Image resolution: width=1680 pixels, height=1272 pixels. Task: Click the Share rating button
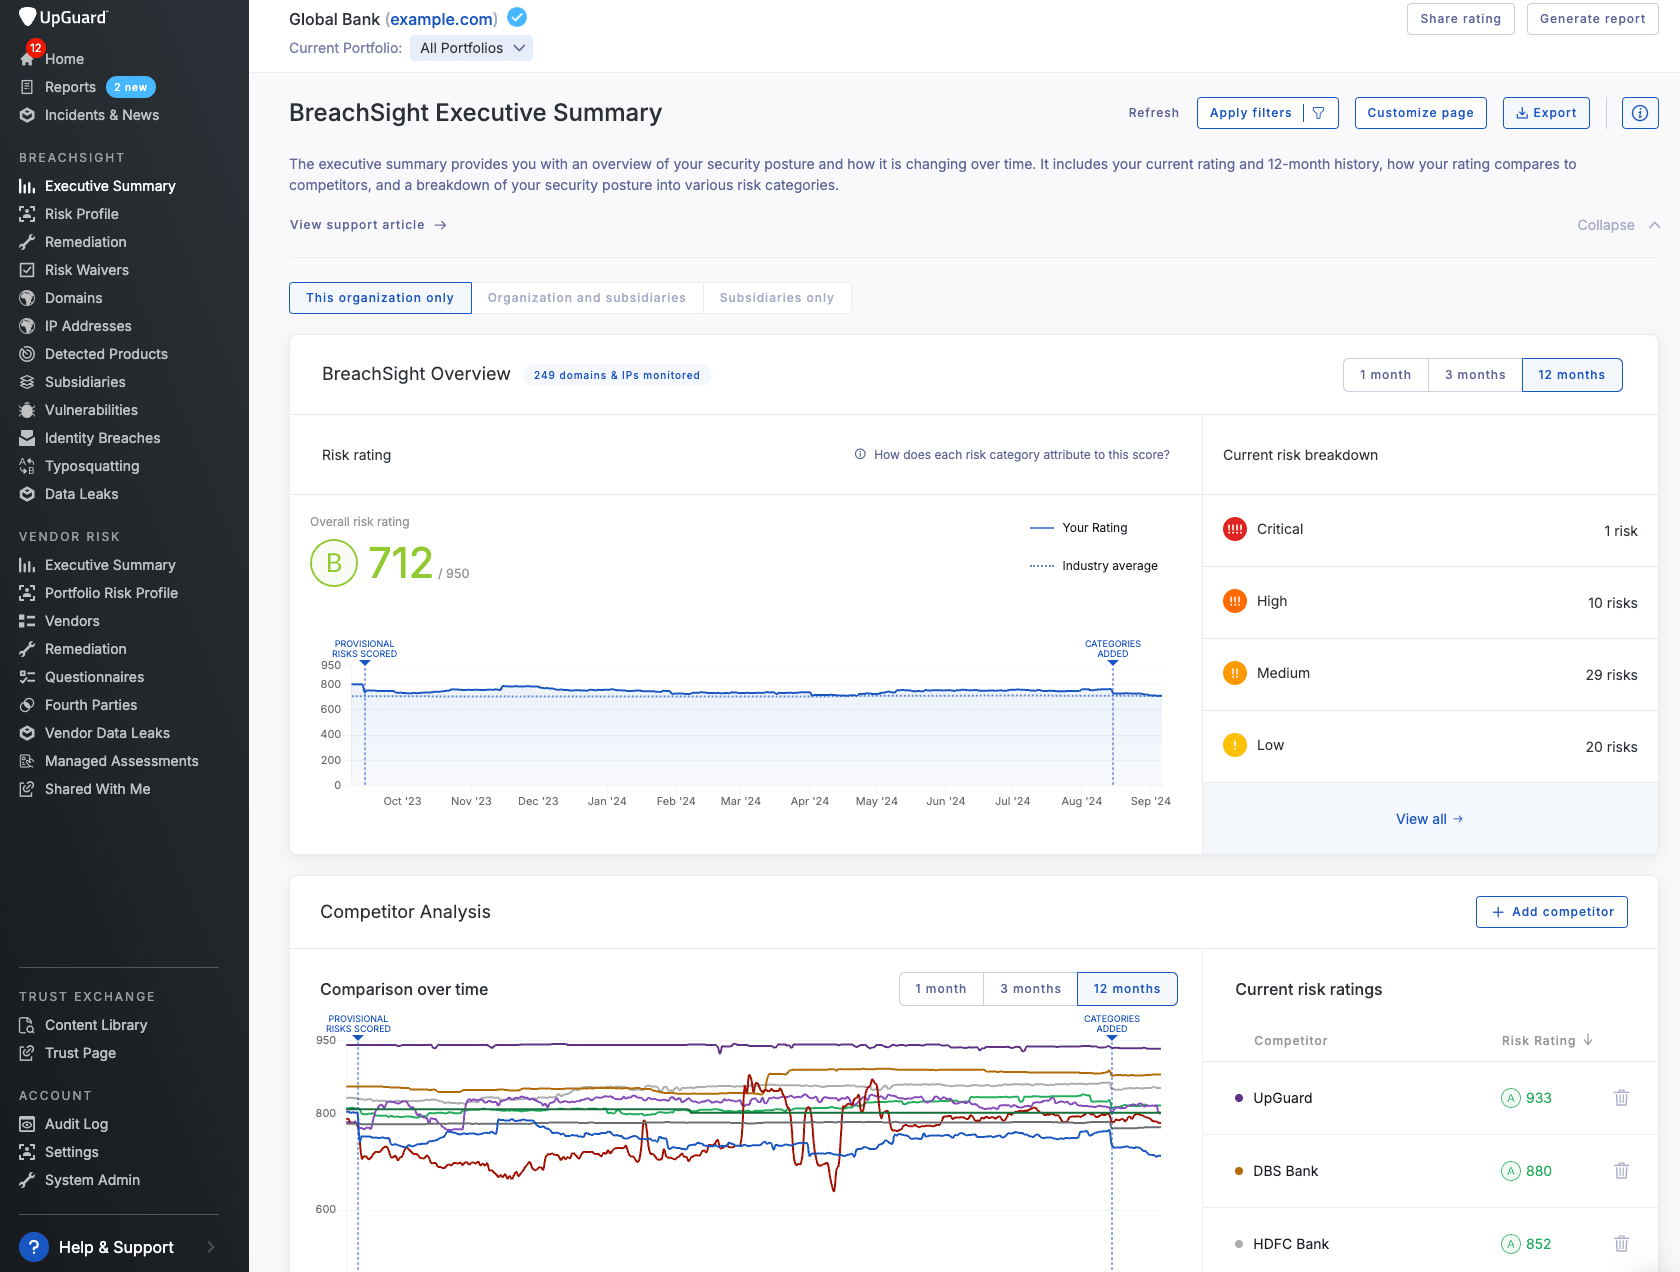click(x=1461, y=19)
